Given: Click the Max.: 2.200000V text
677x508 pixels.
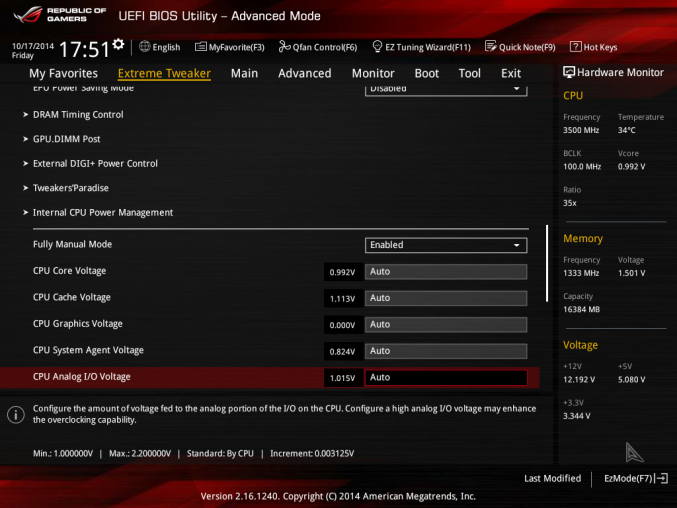Looking at the screenshot, I should (140, 453).
